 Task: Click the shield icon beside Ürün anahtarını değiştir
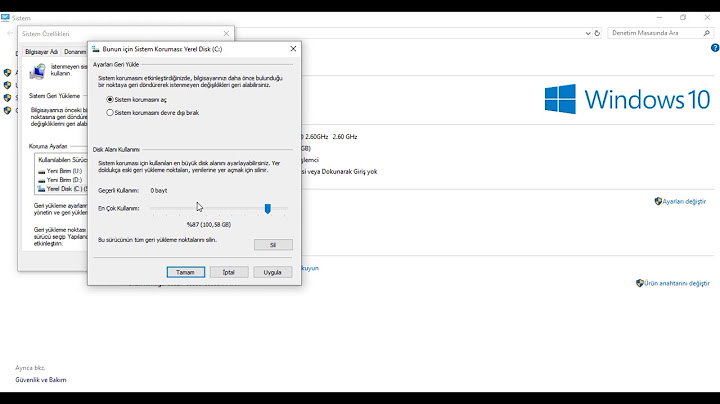click(x=640, y=283)
